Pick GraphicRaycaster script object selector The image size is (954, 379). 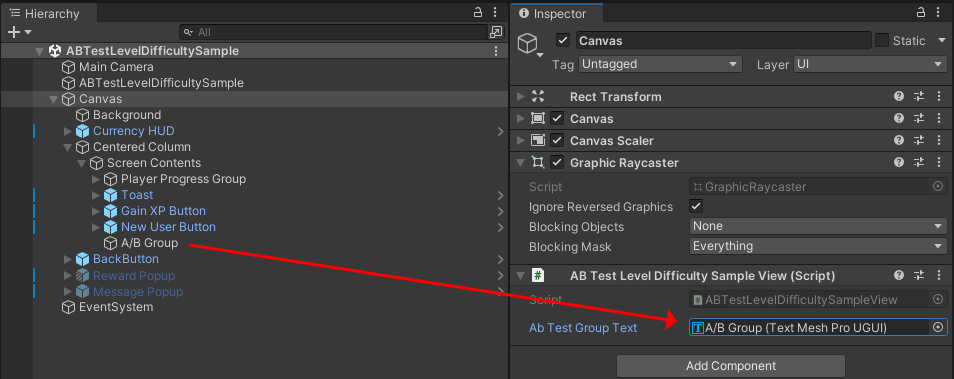tap(938, 187)
